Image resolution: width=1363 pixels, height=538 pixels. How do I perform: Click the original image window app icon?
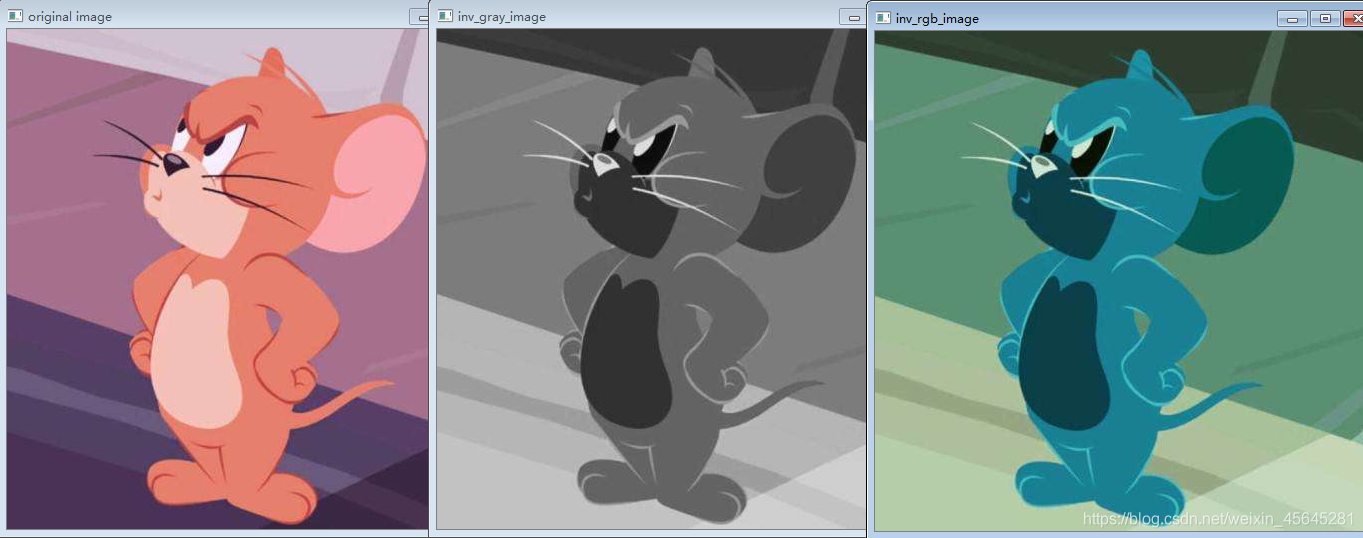[15, 17]
